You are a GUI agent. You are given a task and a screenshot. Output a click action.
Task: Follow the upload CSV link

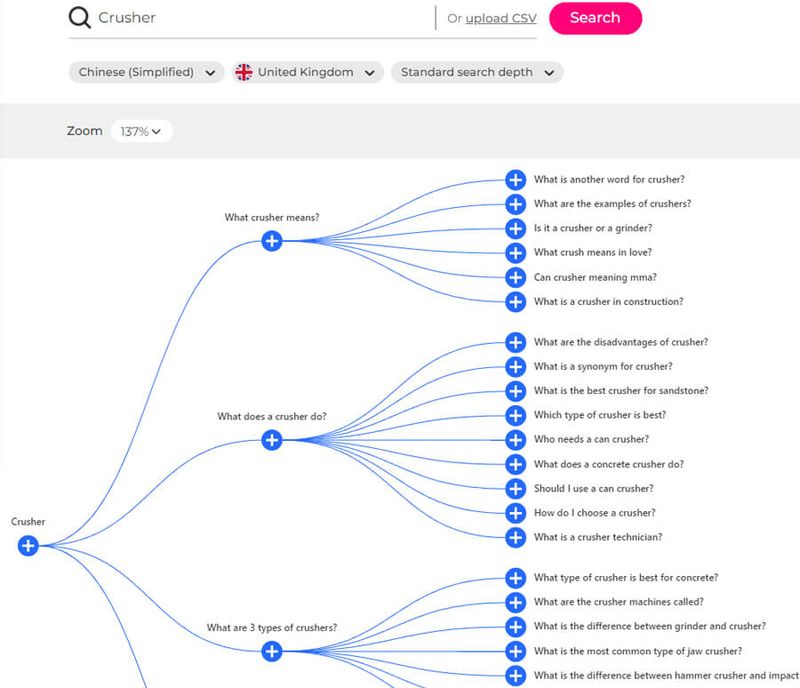click(x=501, y=18)
